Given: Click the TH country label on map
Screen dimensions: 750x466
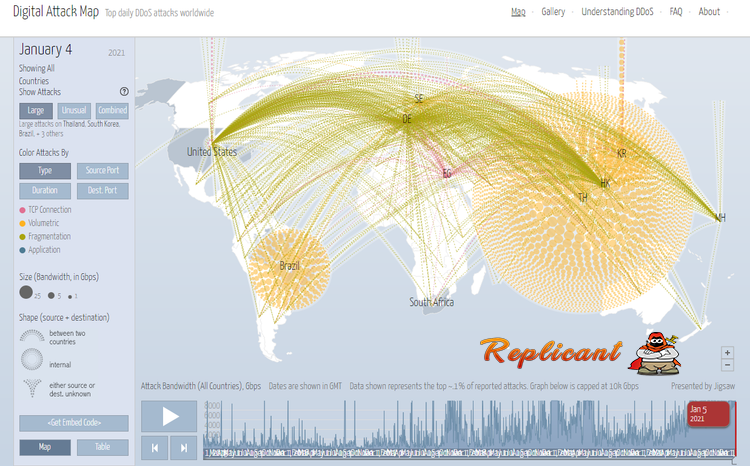Looking at the screenshot, I should coord(583,198).
